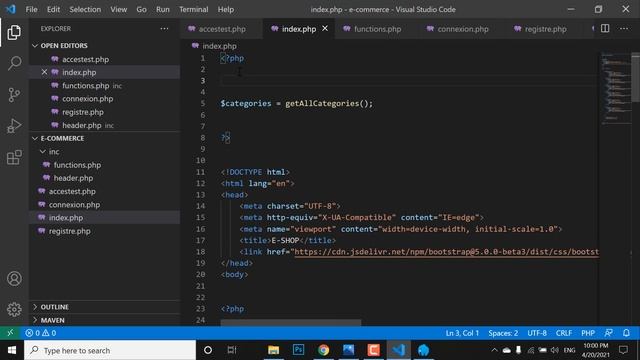Viewport: 640px width, 360px height.
Task: Open the Help menu
Action: point(226,9)
